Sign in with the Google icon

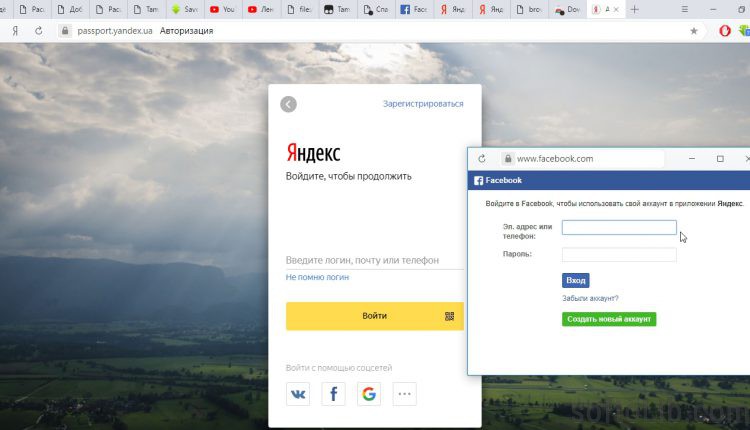pos(369,394)
